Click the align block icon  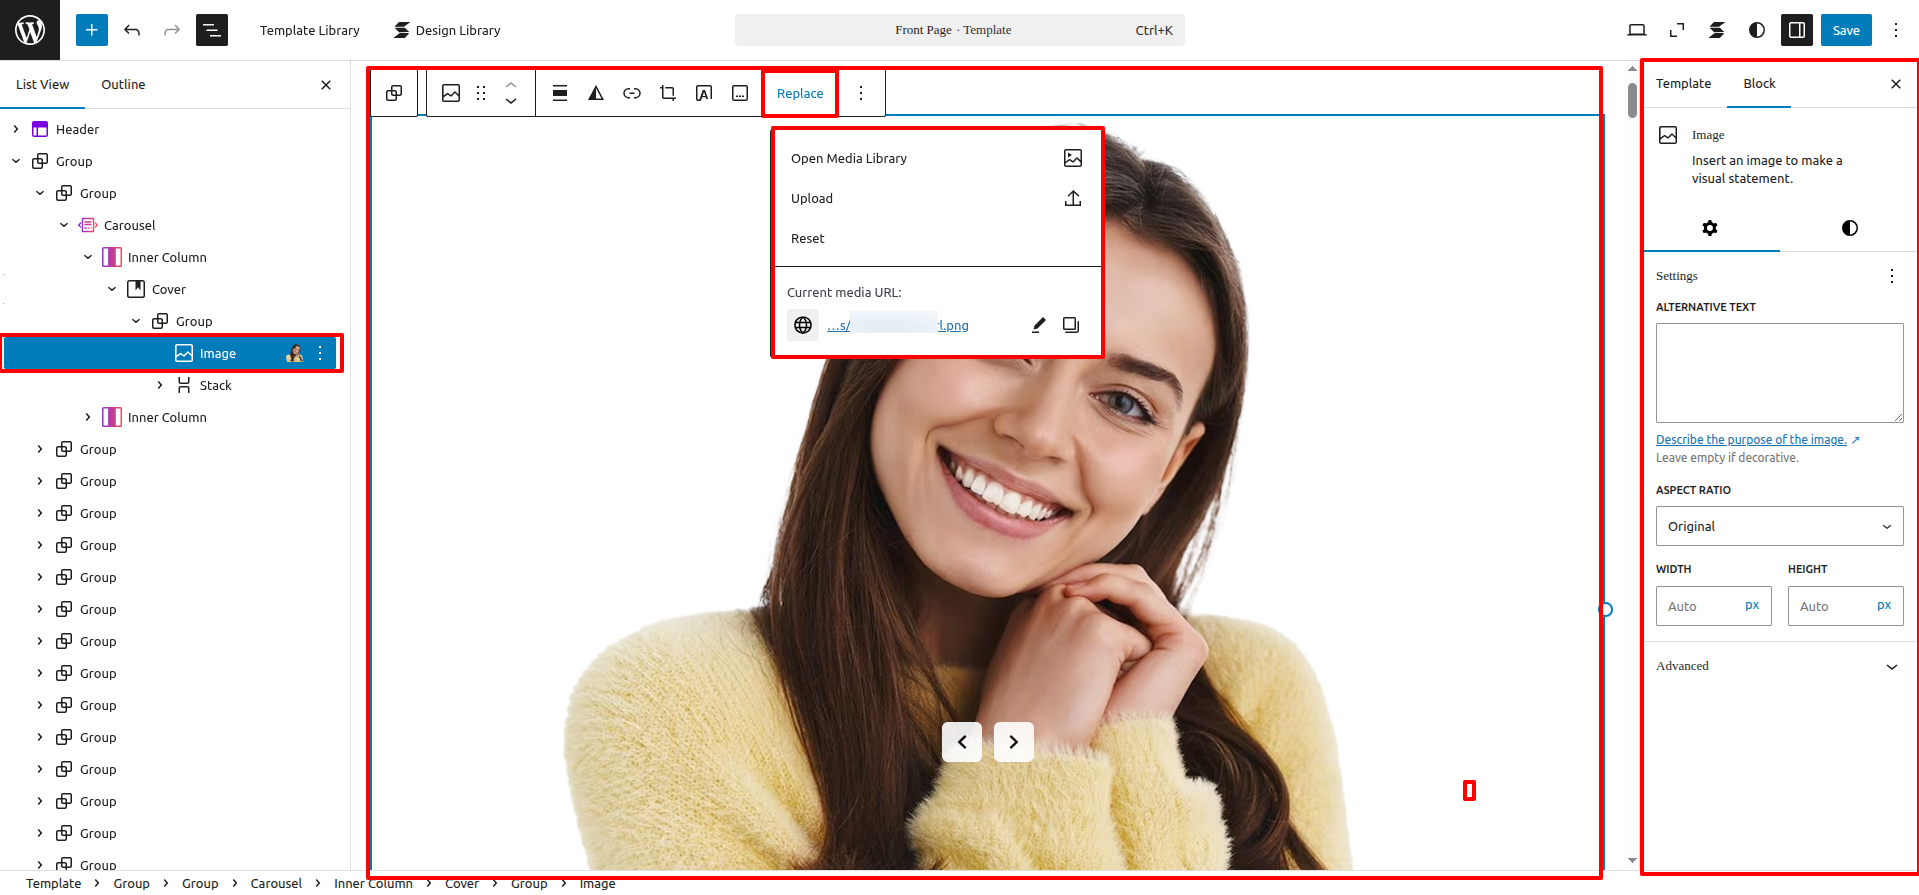pos(560,93)
